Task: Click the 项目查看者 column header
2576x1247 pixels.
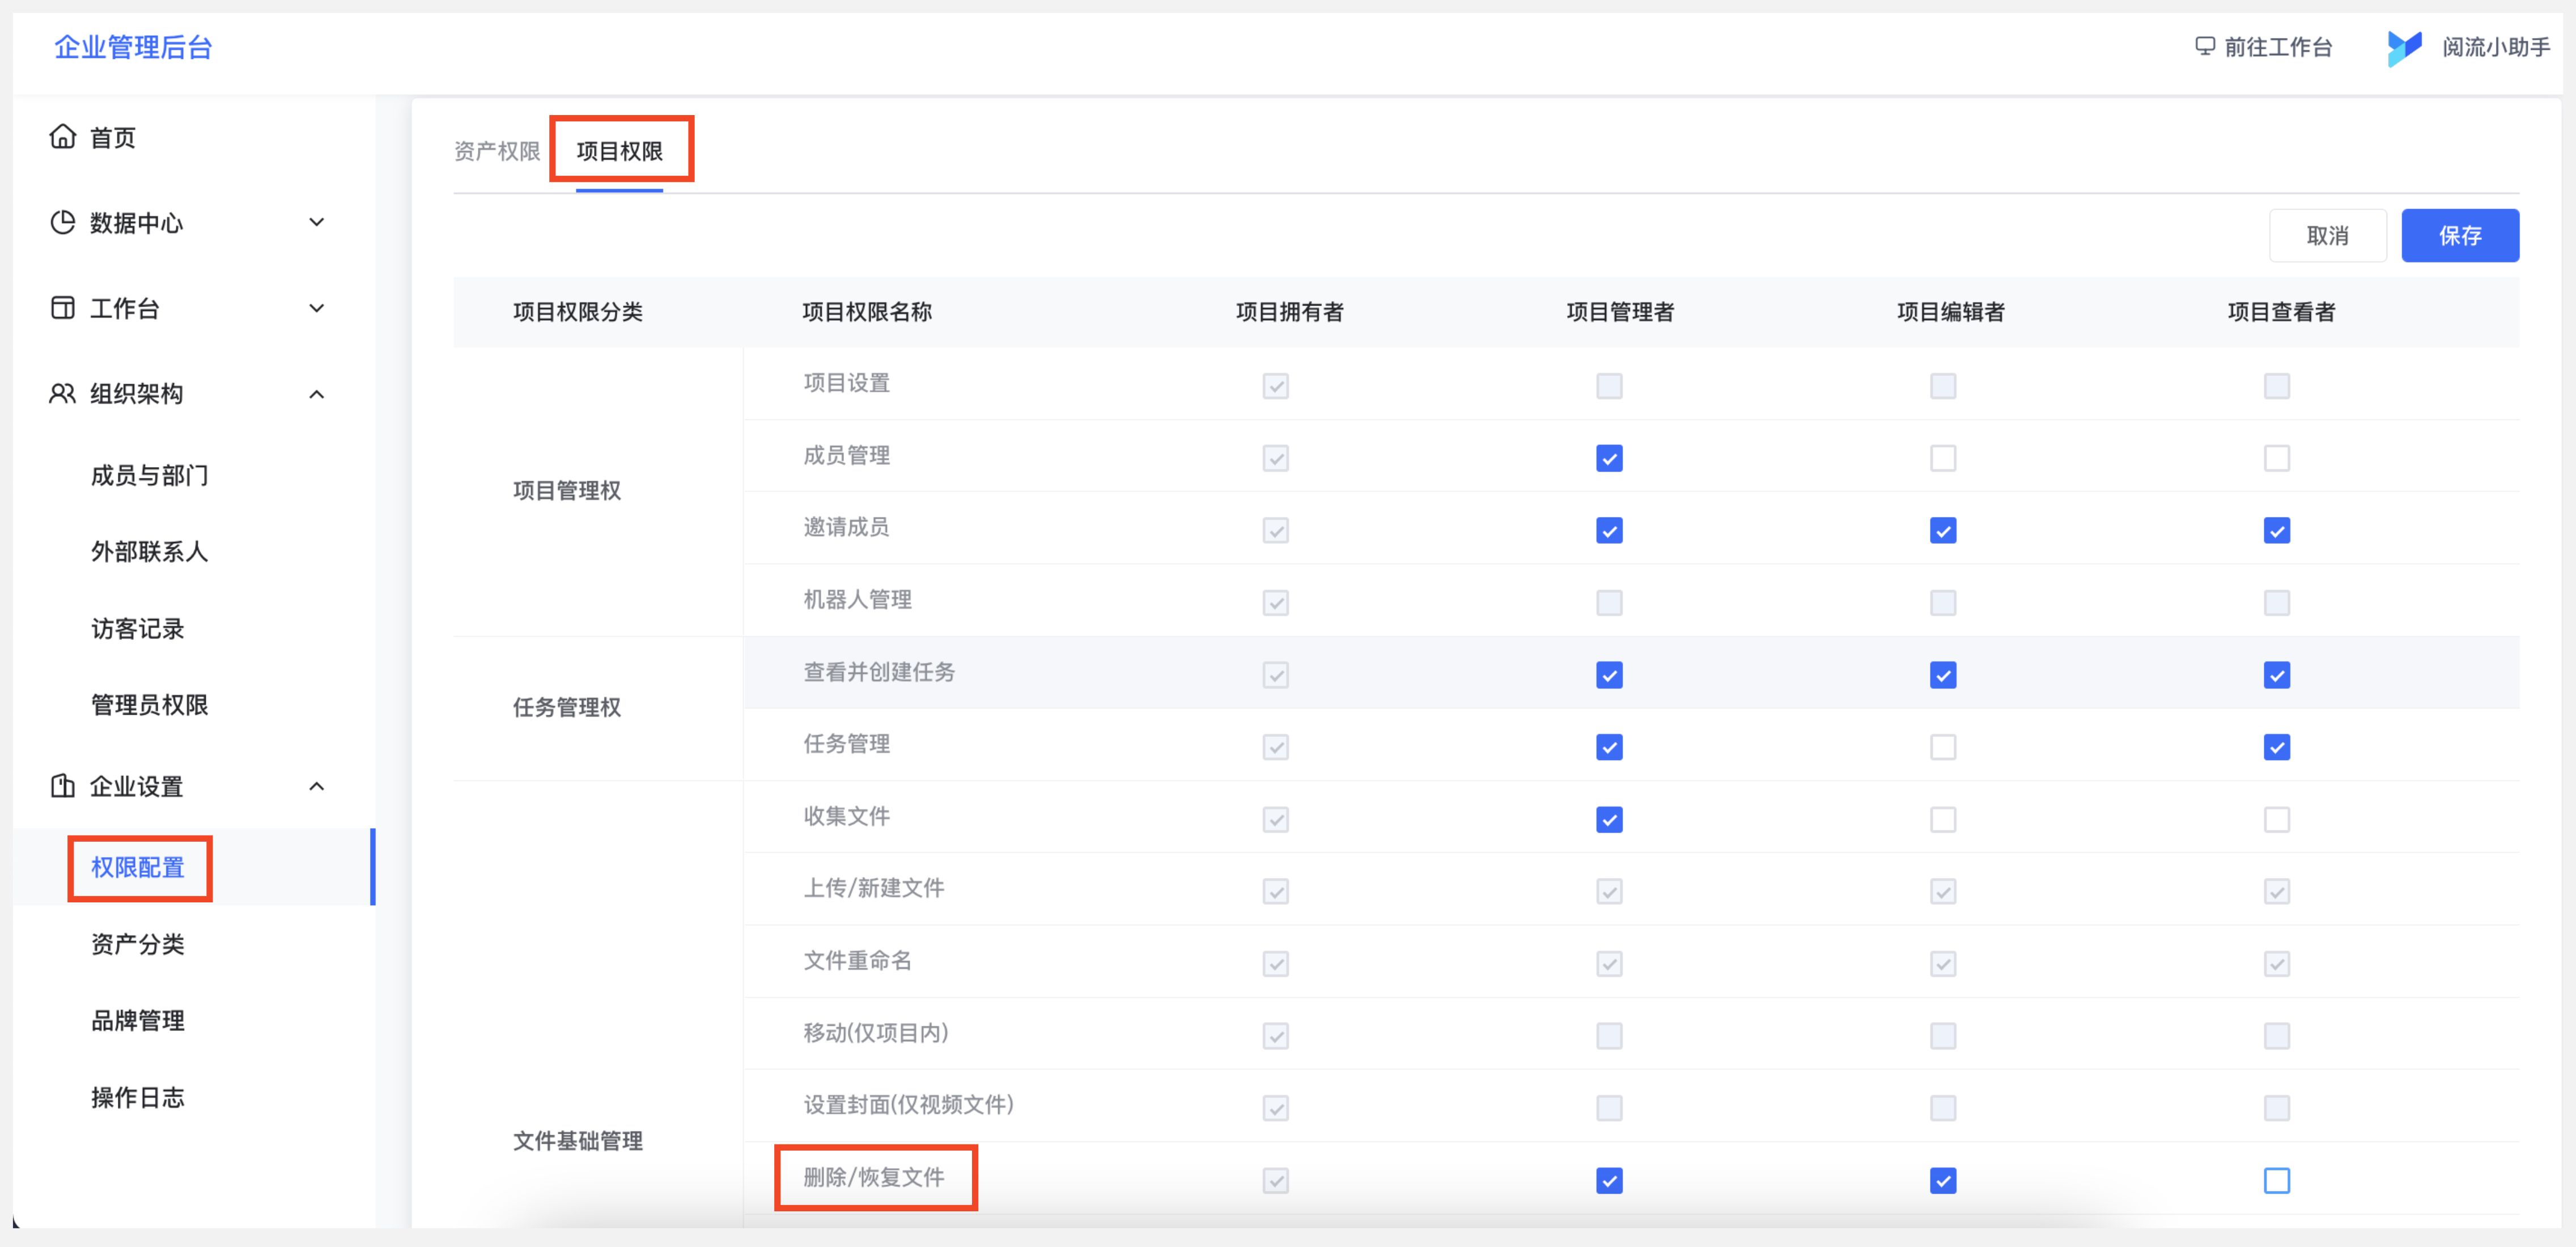Action: (2281, 312)
